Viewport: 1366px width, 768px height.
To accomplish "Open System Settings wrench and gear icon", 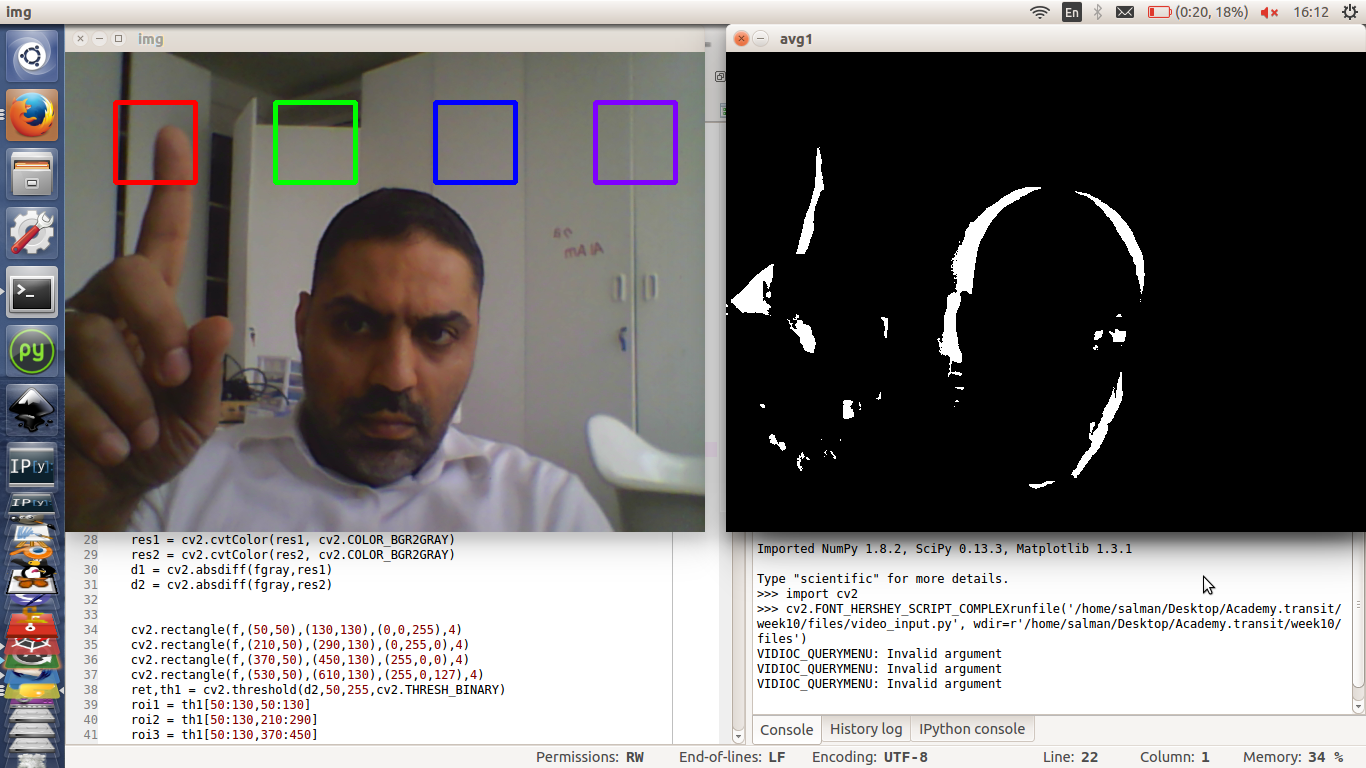I will (x=32, y=233).
